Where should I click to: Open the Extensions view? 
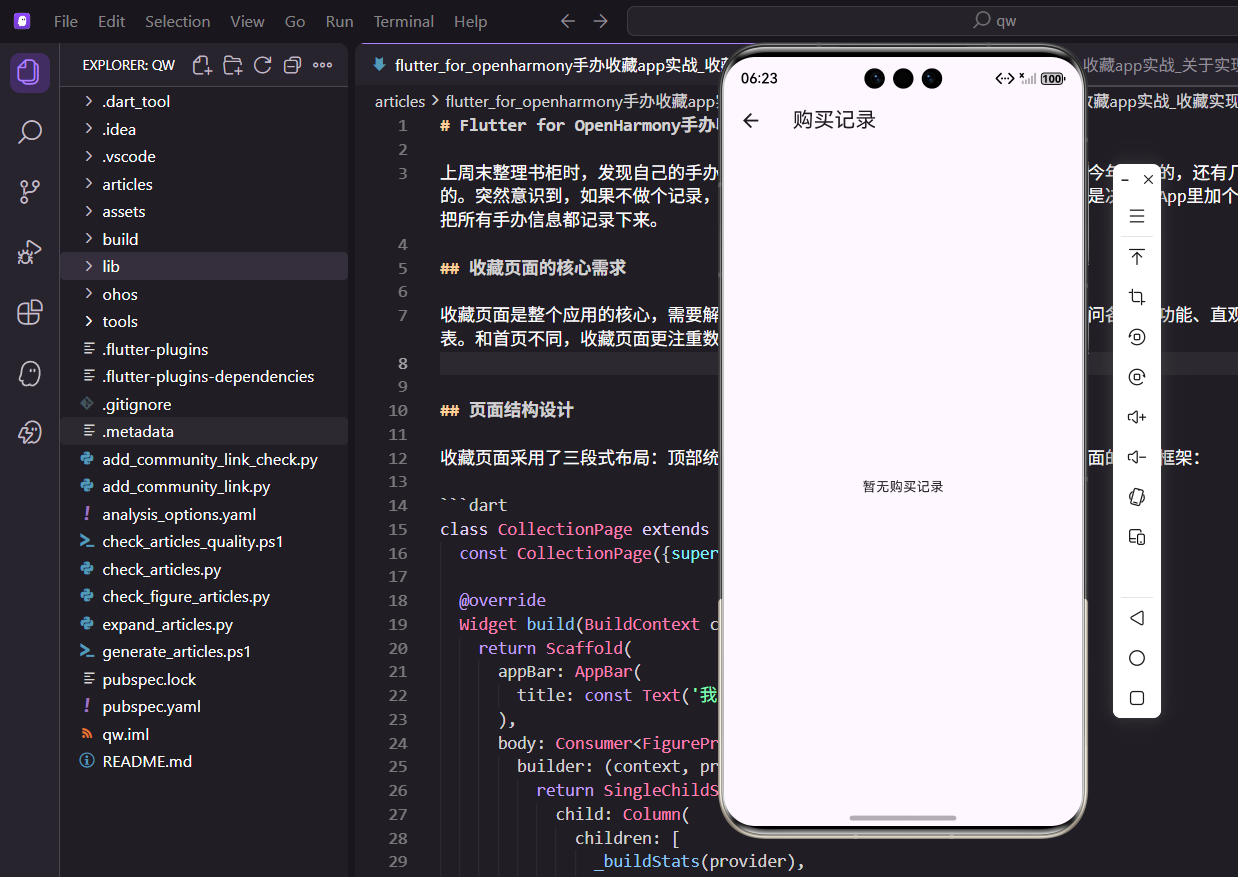pyautogui.click(x=30, y=312)
